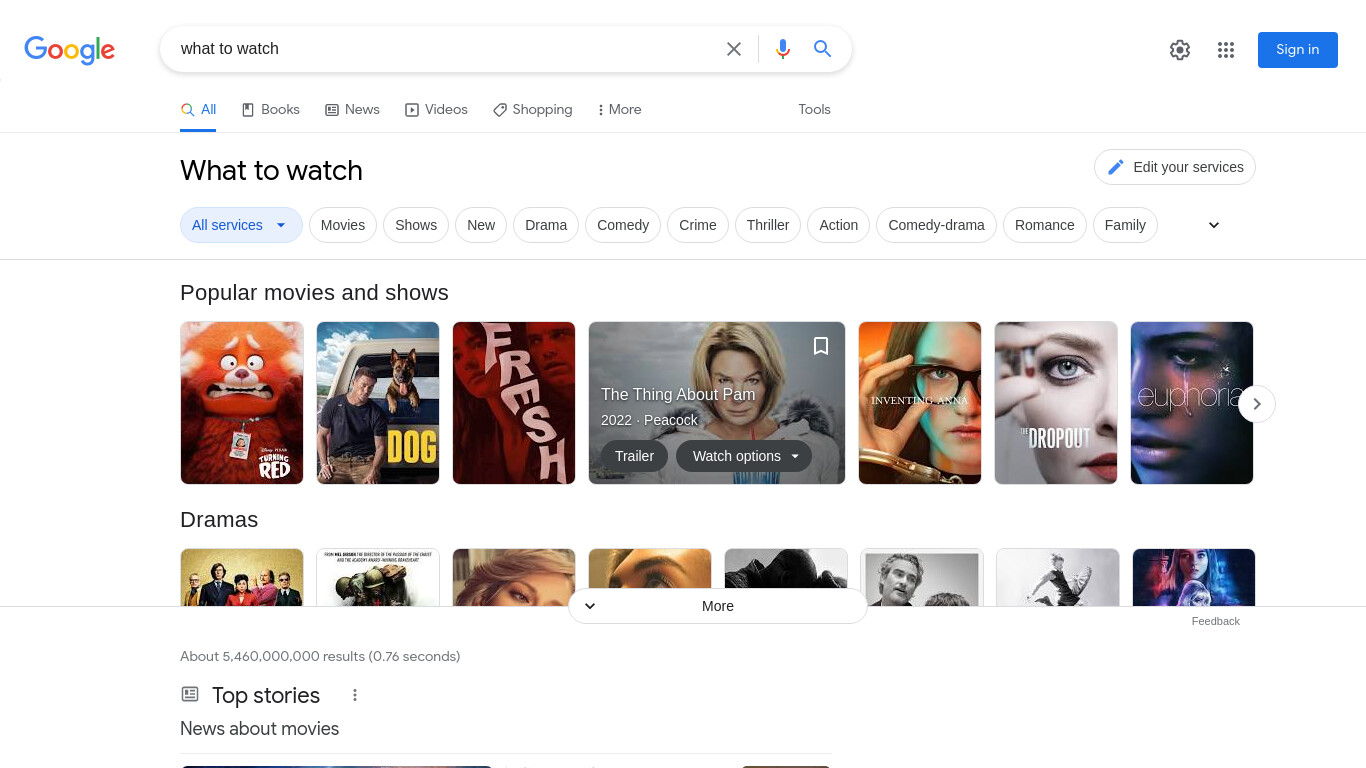Image resolution: width=1366 pixels, height=768 pixels.
Task: Filter by Romance chip
Action: pyautogui.click(x=1045, y=225)
